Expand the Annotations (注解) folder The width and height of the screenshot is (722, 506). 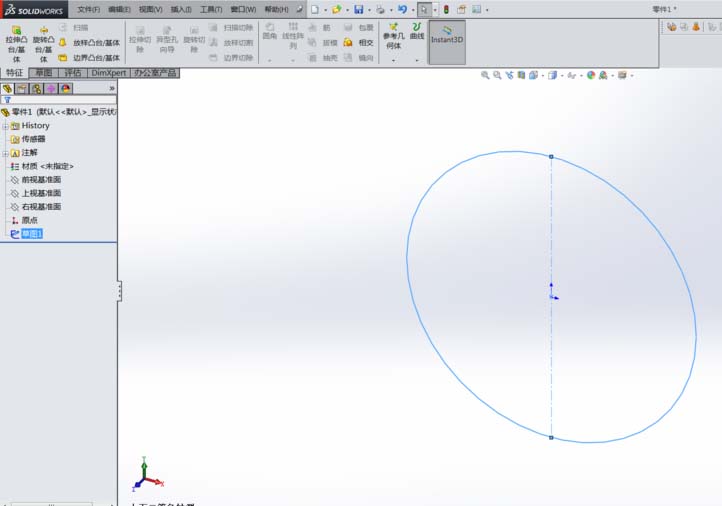tap(5, 153)
